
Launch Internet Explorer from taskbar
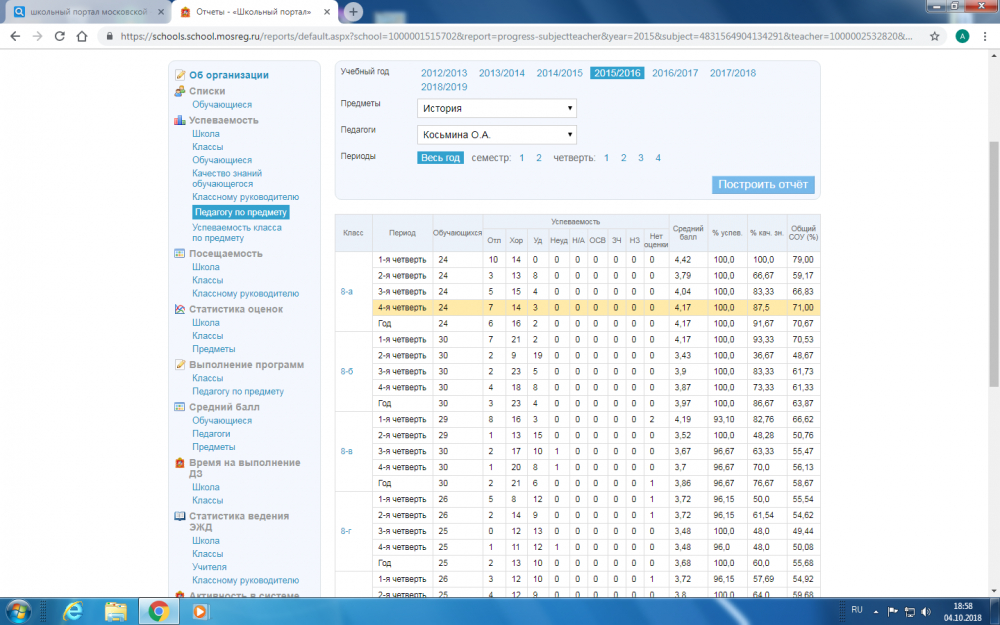click(x=73, y=611)
